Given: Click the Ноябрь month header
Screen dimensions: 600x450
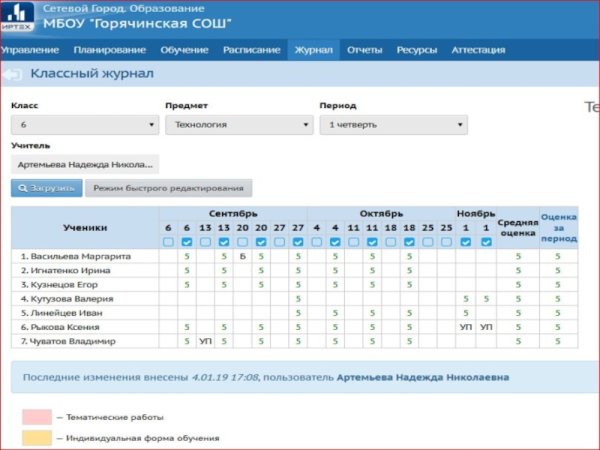Looking at the screenshot, I should click(476, 214).
